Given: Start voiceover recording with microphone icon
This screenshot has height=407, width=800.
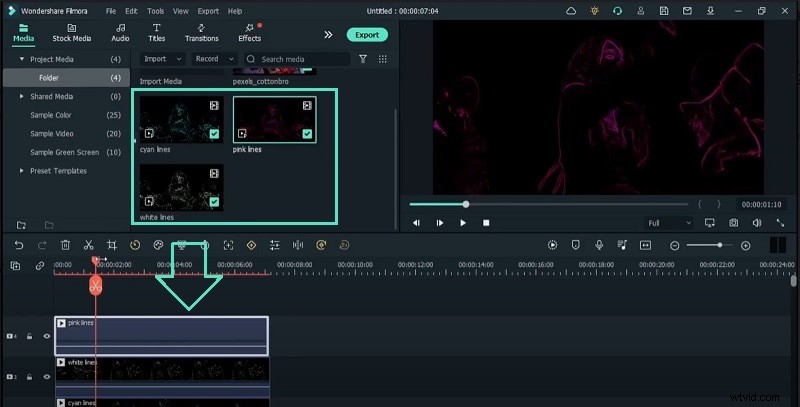Looking at the screenshot, I should pos(598,245).
